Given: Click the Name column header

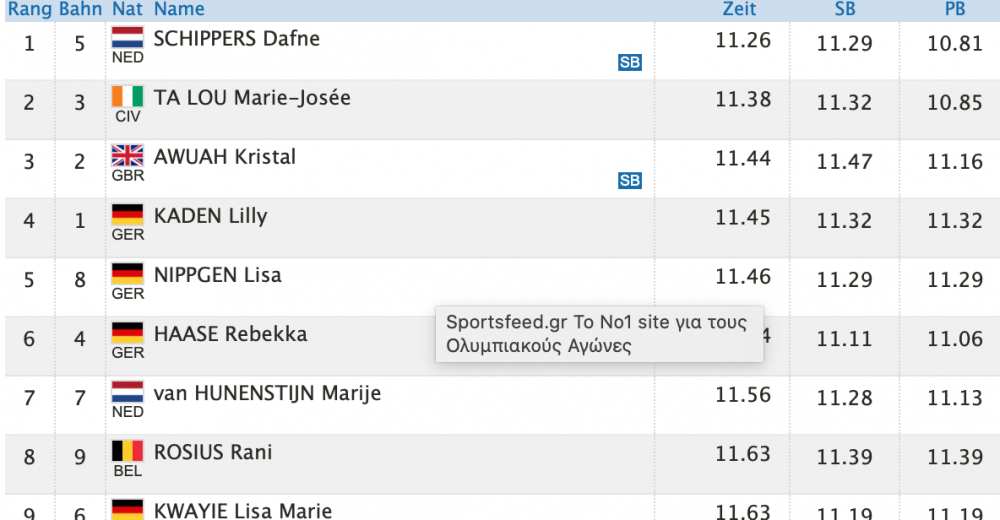Looking at the screenshot, I should click(x=179, y=9).
